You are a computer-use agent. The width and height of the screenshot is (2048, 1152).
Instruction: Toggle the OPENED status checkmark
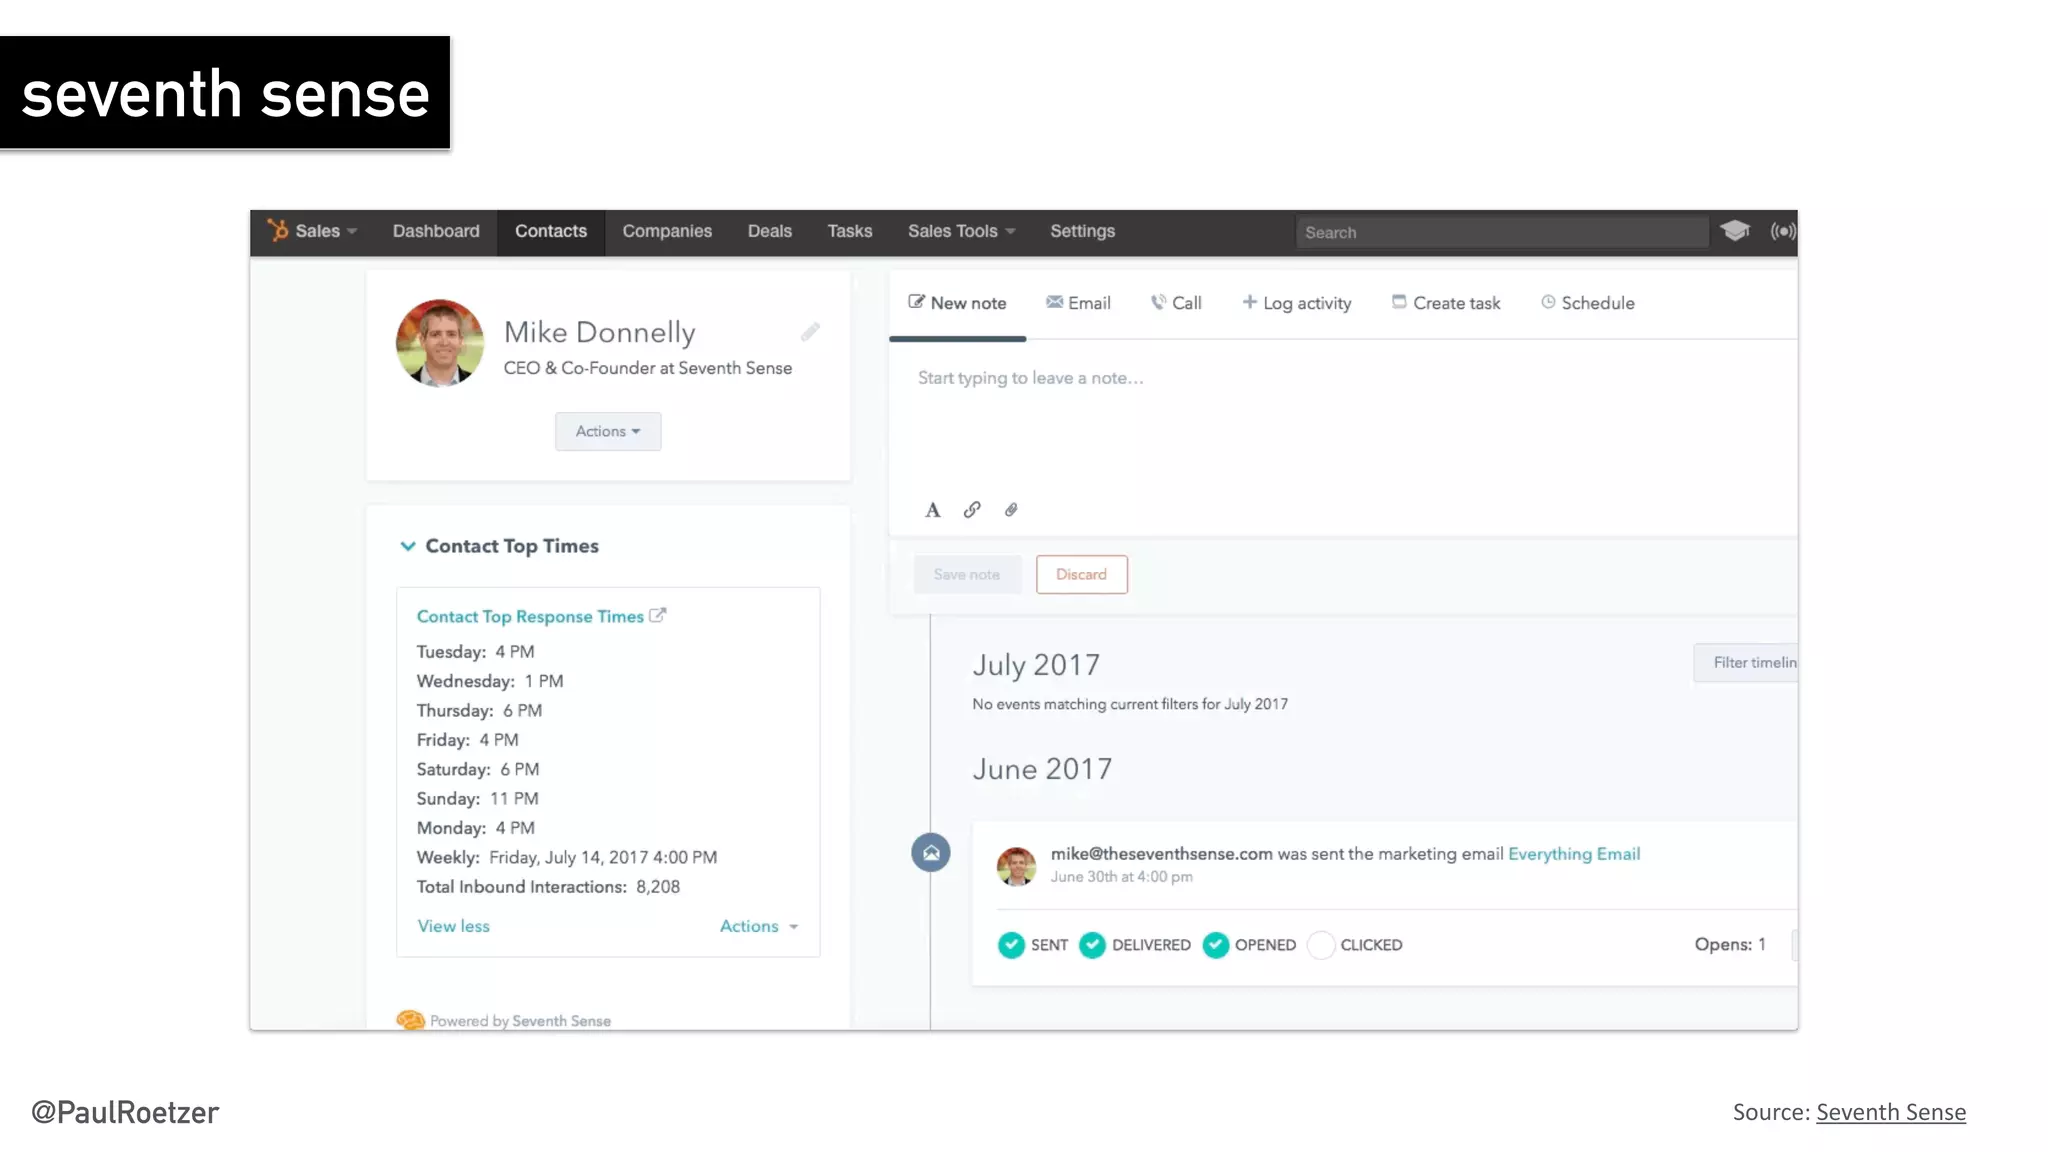[1215, 945]
